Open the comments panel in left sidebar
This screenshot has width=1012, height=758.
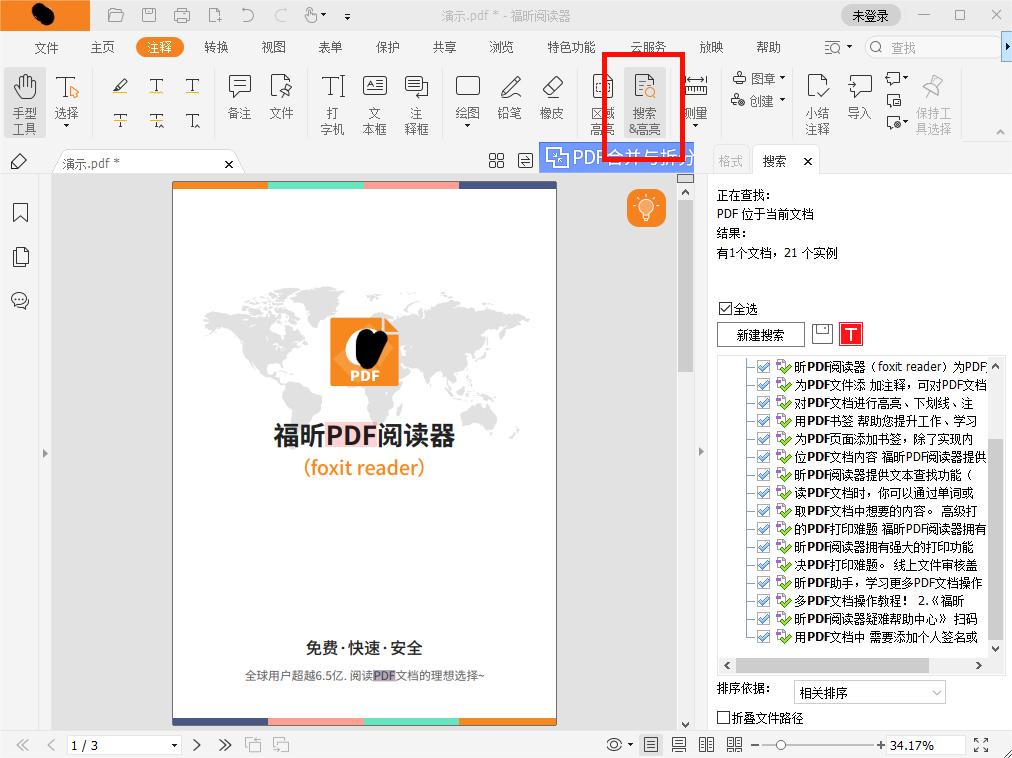(x=21, y=301)
